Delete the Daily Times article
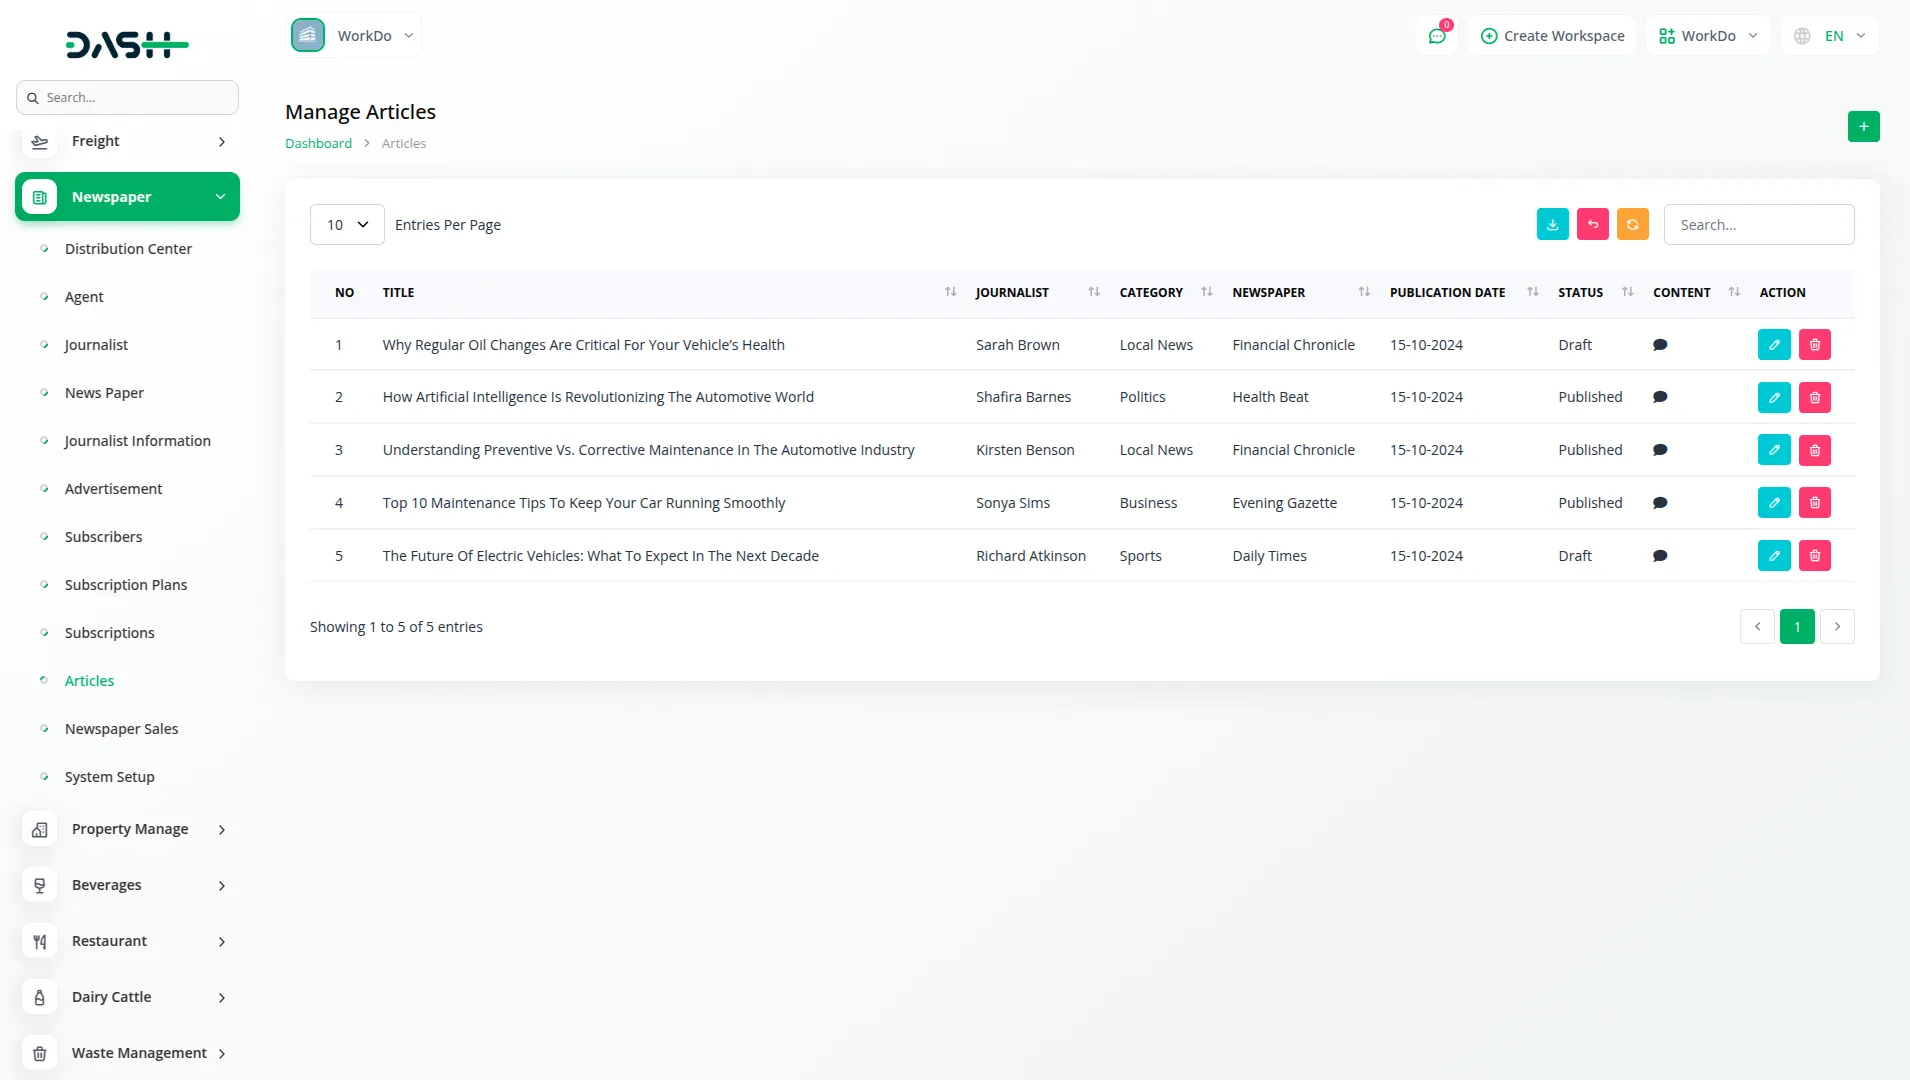Image resolution: width=1910 pixels, height=1080 pixels. click(1814, 555)
